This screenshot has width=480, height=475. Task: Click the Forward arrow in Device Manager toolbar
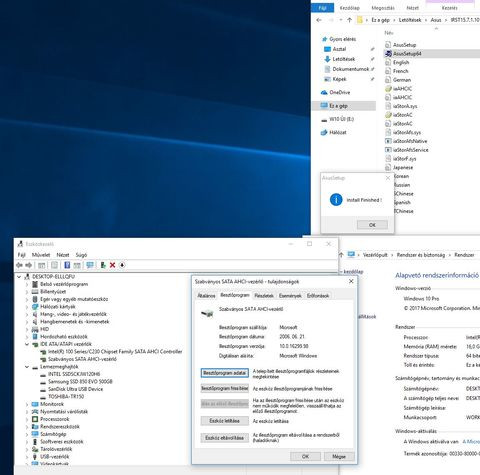tap(29, 265)
